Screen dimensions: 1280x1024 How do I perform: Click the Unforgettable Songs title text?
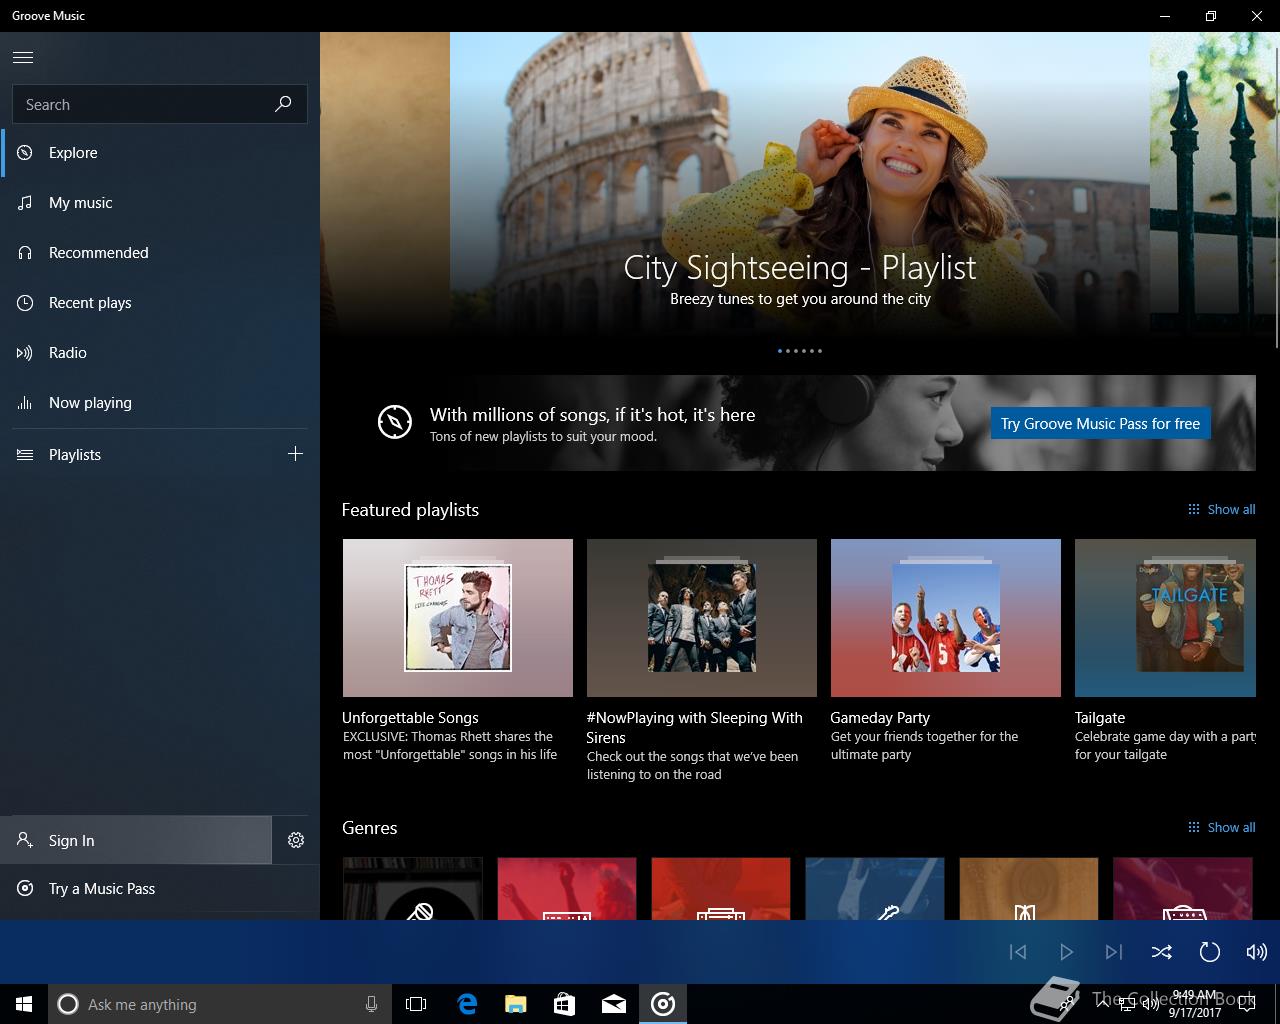pyautogui.click(x=410, y=717)
